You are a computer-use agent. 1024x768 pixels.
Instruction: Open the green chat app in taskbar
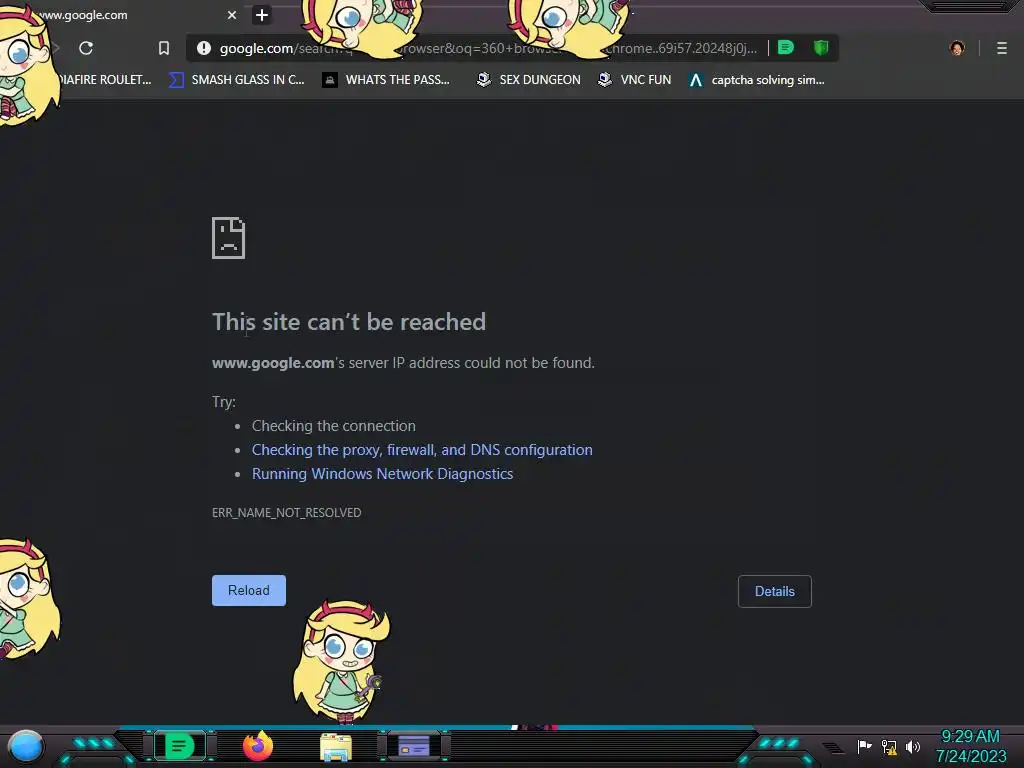pyautogui.click(x=180, y=746)
